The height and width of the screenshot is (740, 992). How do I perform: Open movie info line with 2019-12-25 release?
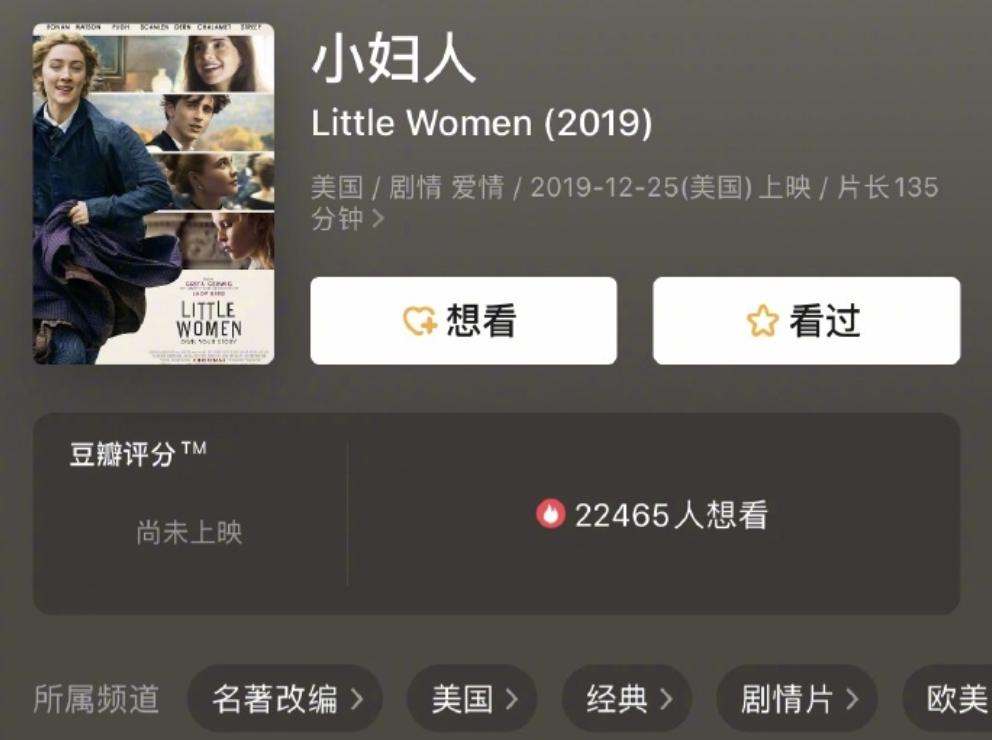click(624, 203)
